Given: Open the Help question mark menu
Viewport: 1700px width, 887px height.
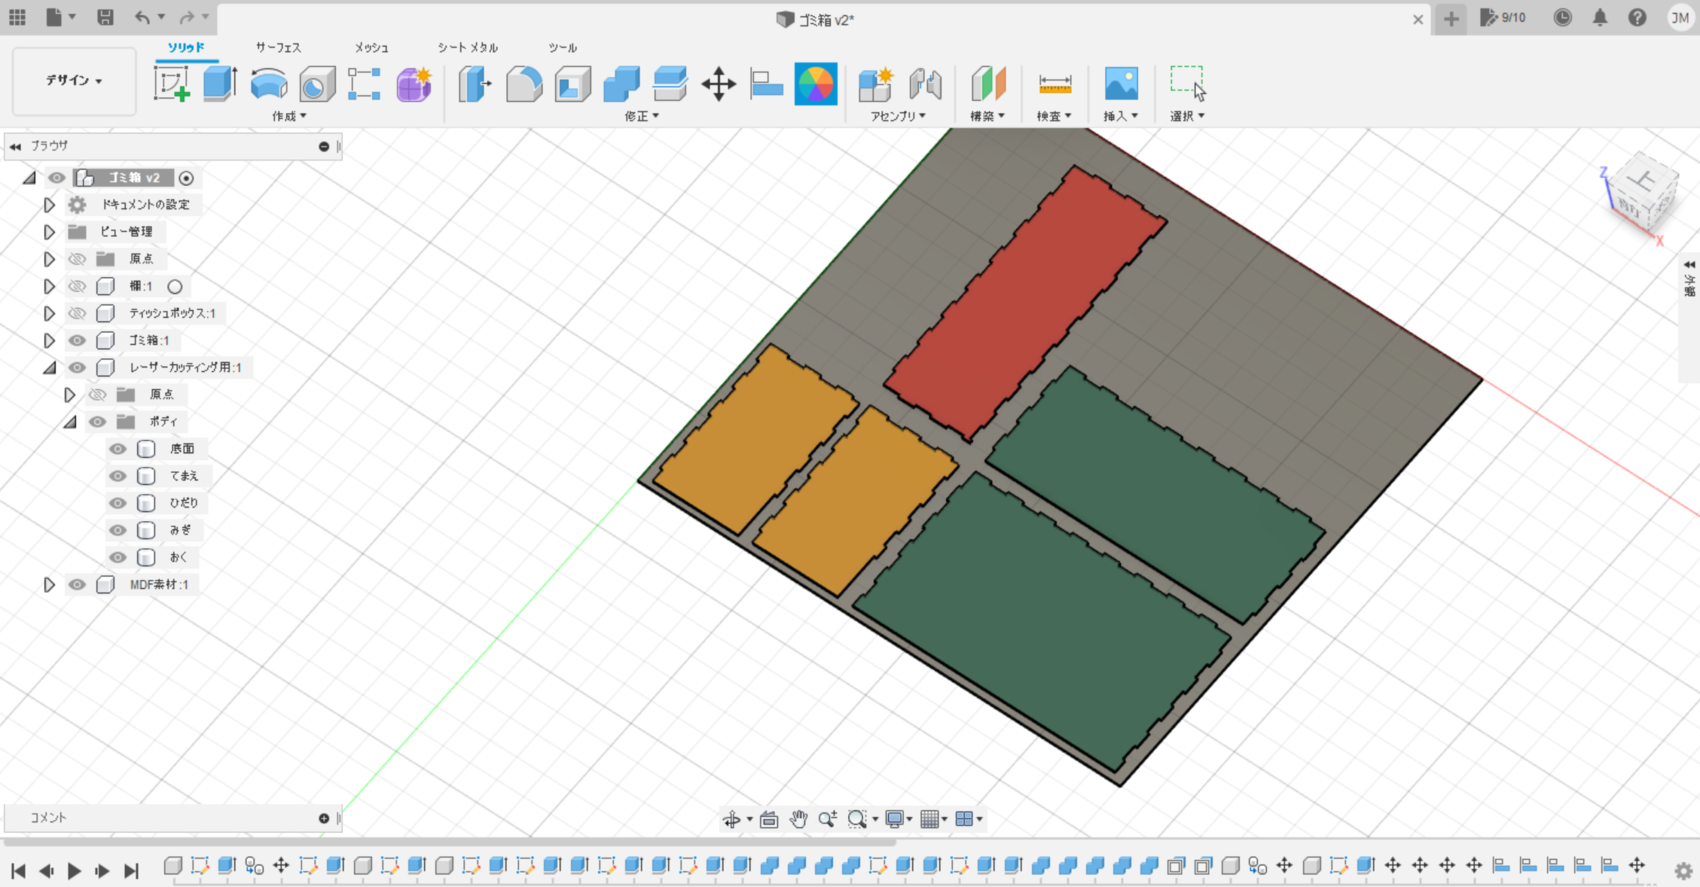Looking at the screenshot, I should (x=1637, y=18).
